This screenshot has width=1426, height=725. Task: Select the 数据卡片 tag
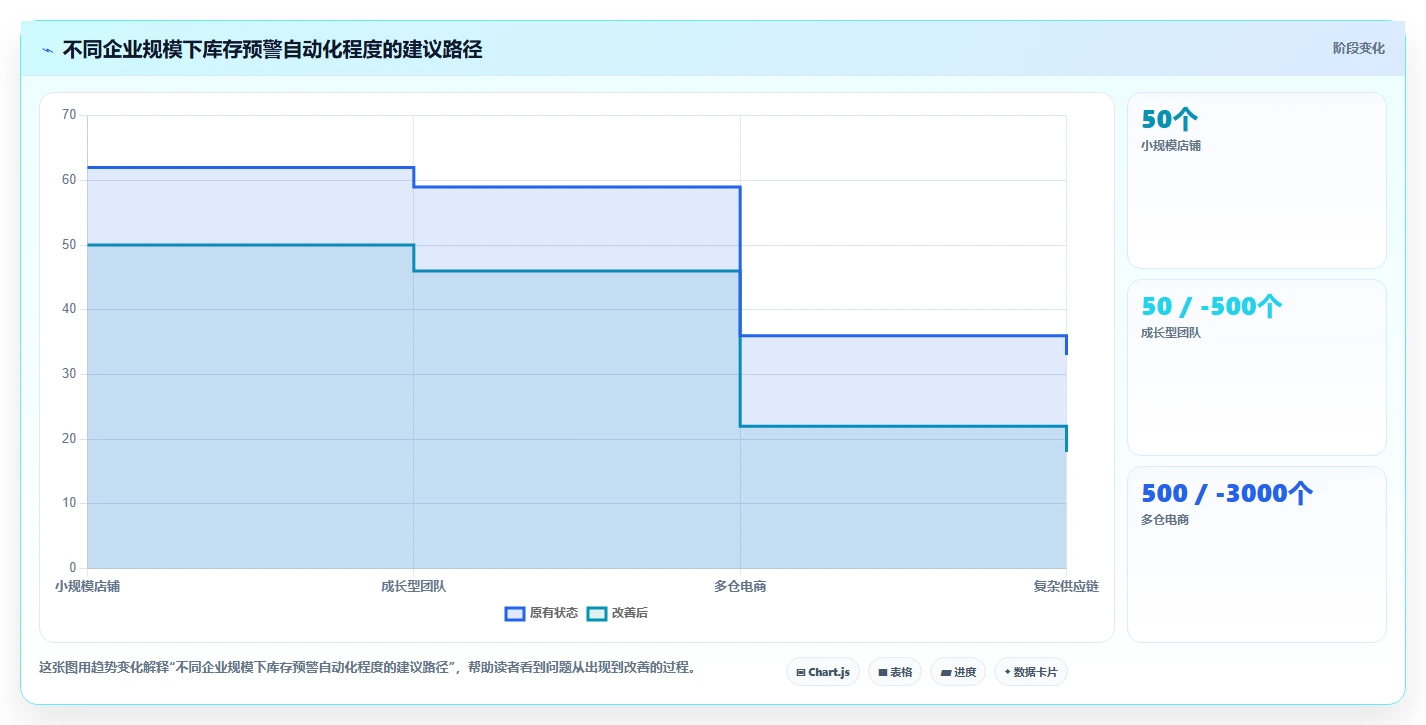point(1031,672)
